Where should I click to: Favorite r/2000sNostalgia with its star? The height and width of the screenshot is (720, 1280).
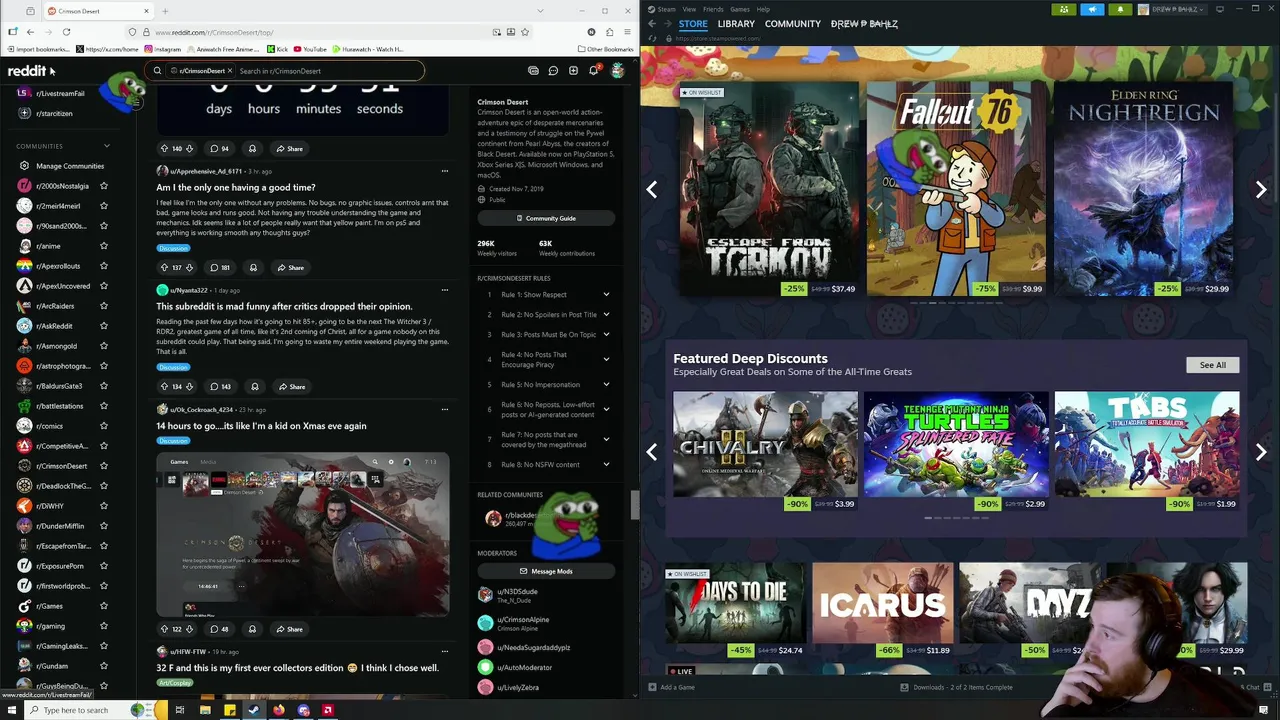pos(104,186)
